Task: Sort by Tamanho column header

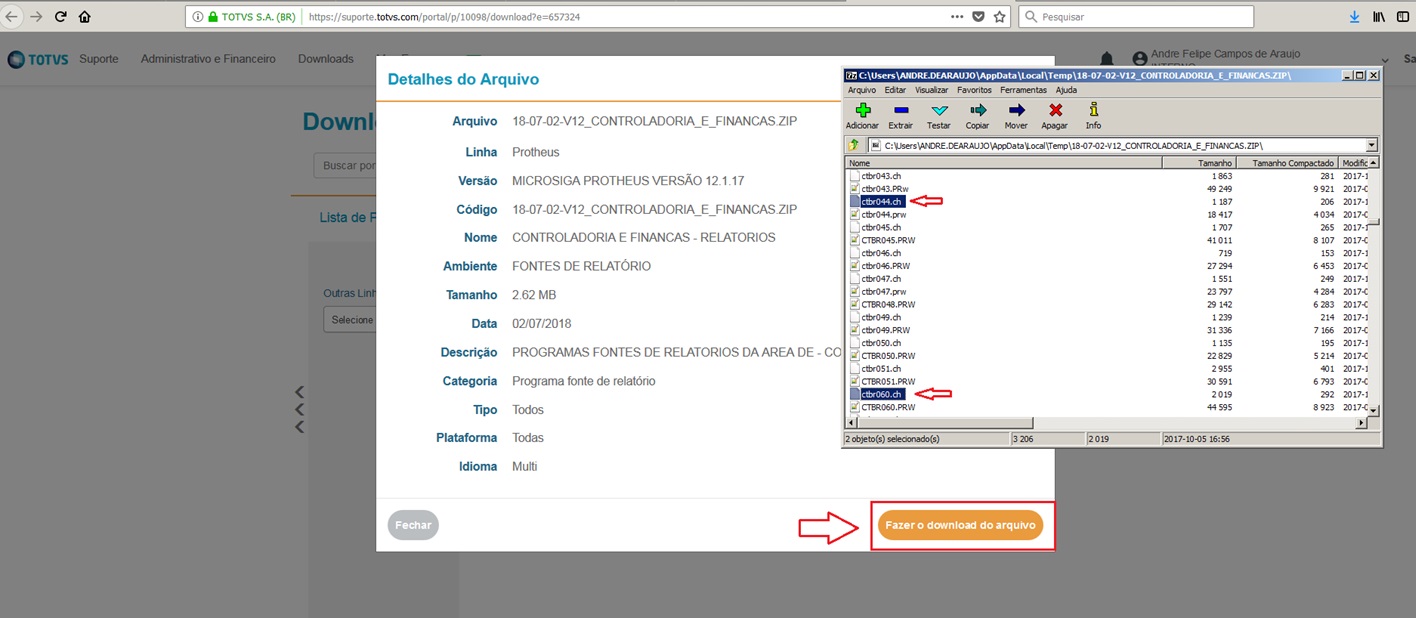Action: (x=1199, y=162)
